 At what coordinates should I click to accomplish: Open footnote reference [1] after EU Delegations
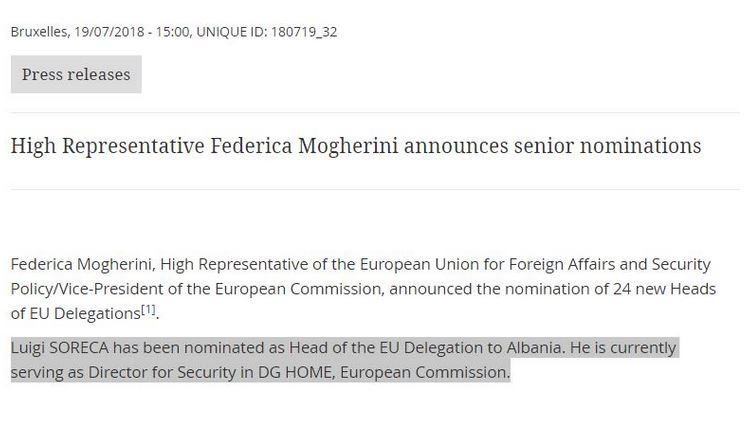point(148,310)
